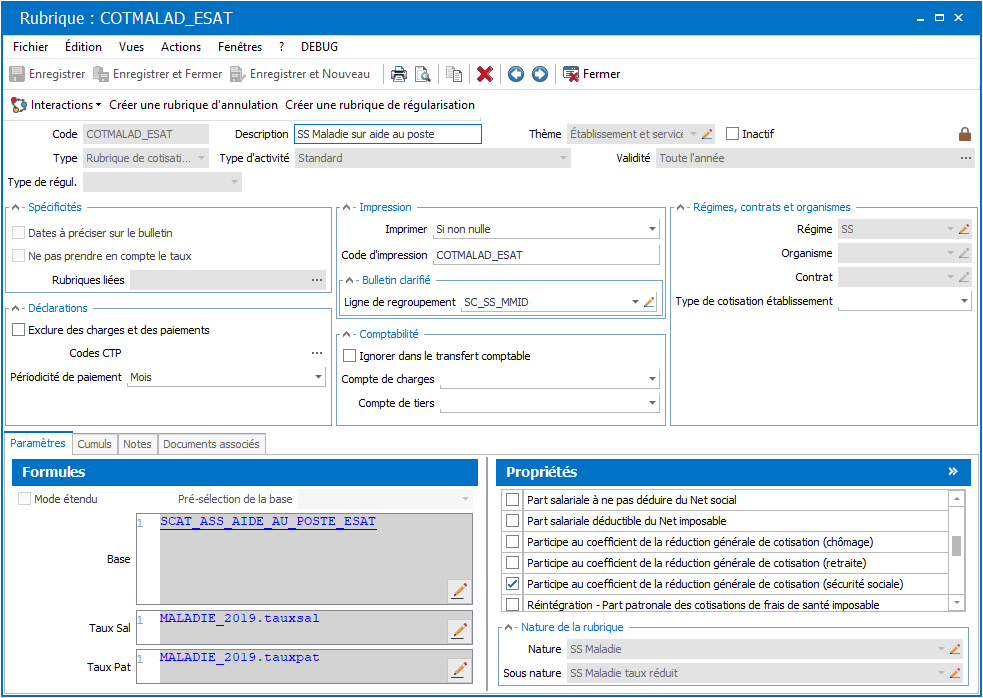Uncheck réduction générale (sécurité sociale) checkbox
The image size is (983, 698).
(513, 584)
